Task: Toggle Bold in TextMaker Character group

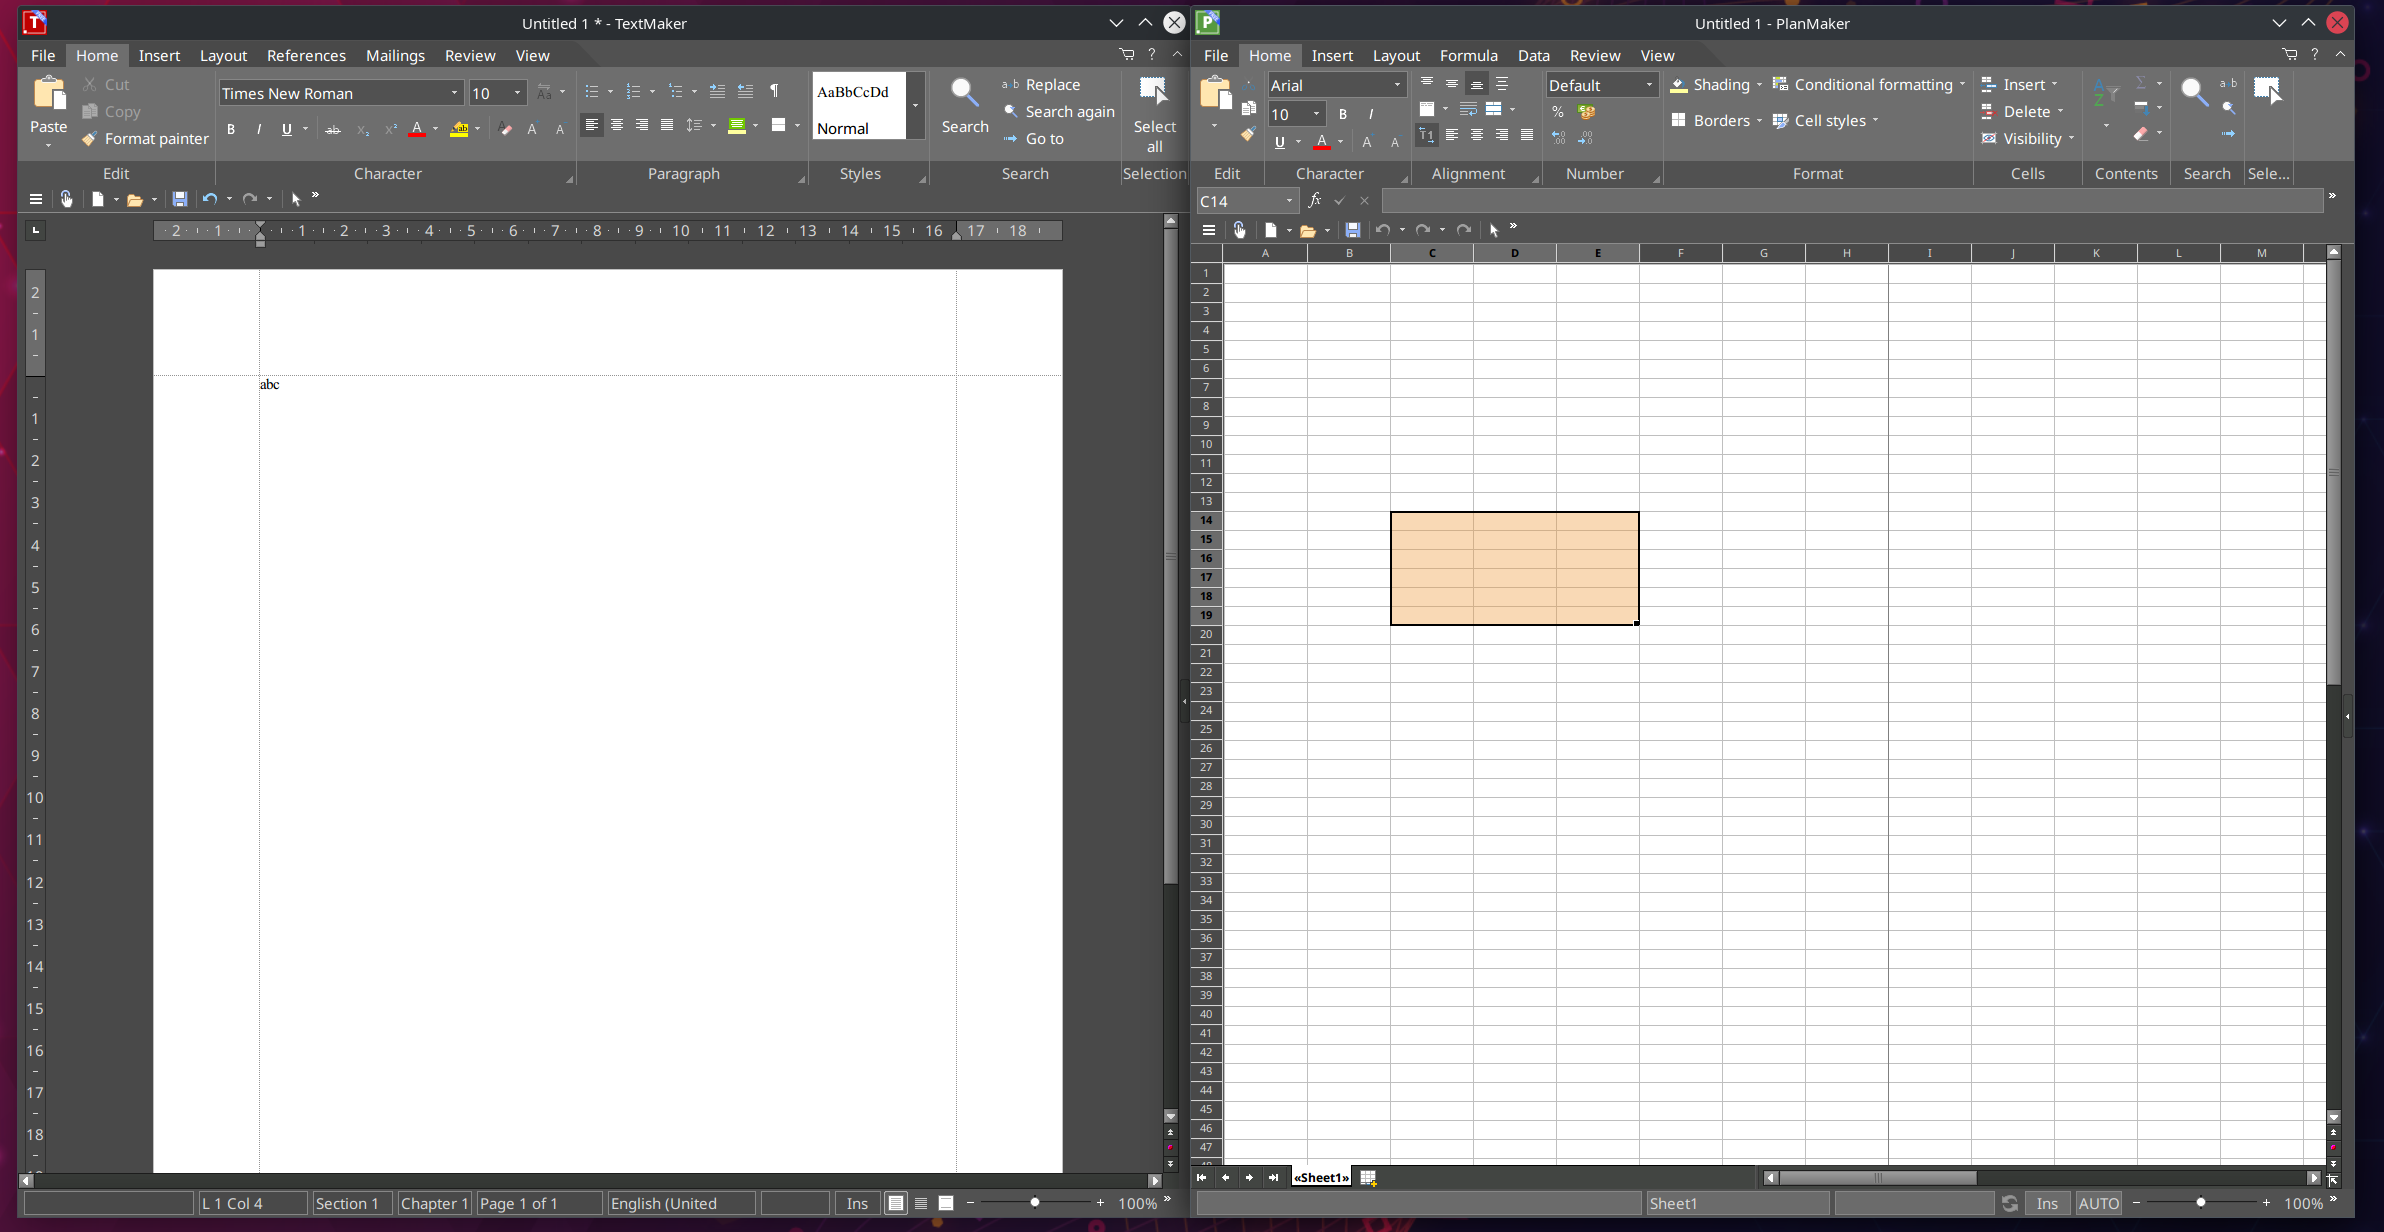Action: point(231,129)
